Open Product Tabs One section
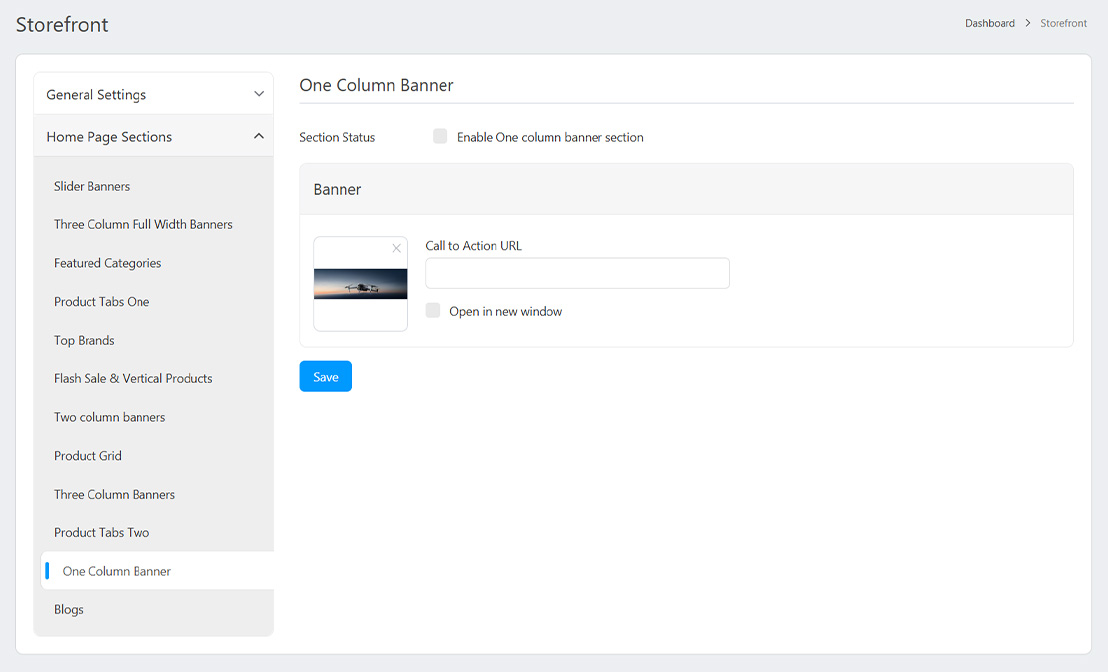 click(x=101, y=301)
